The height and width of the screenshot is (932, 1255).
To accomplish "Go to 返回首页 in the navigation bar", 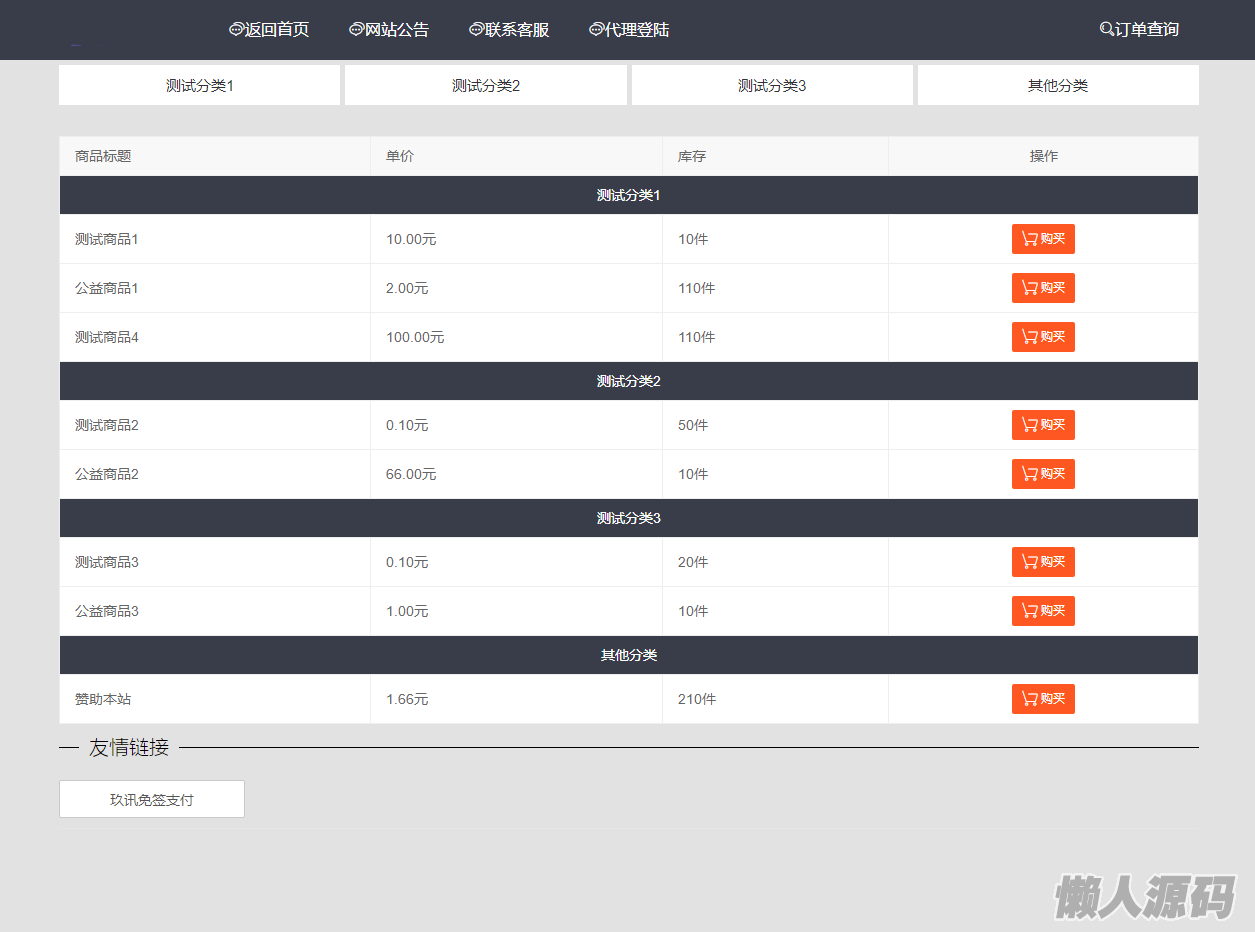I will click(269, 30).
